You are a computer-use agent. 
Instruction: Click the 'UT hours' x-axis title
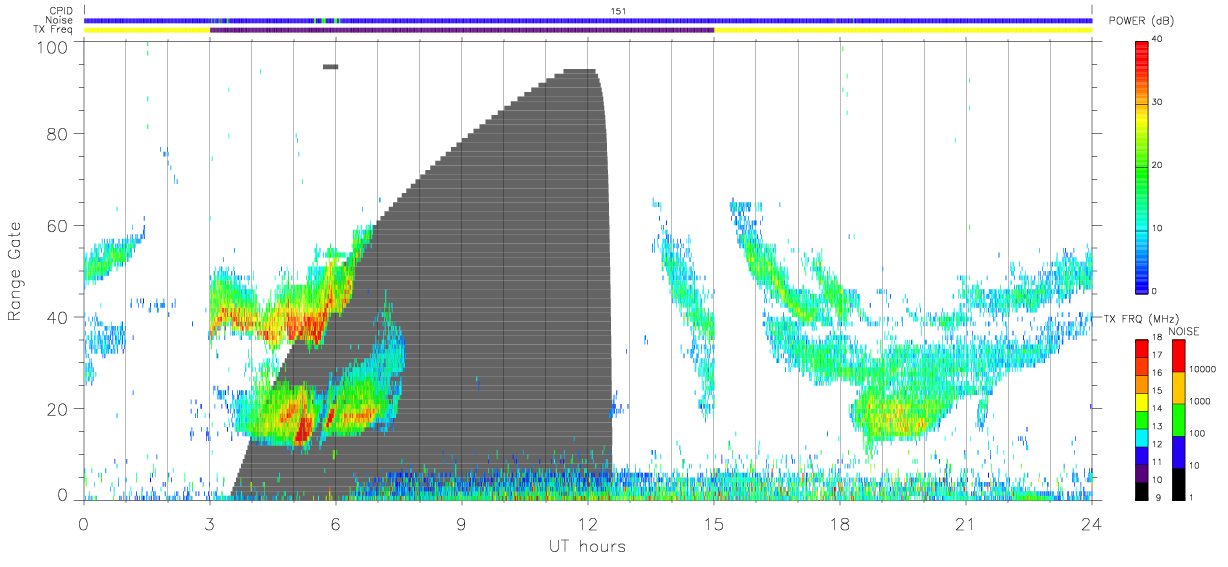coord(586,547)
